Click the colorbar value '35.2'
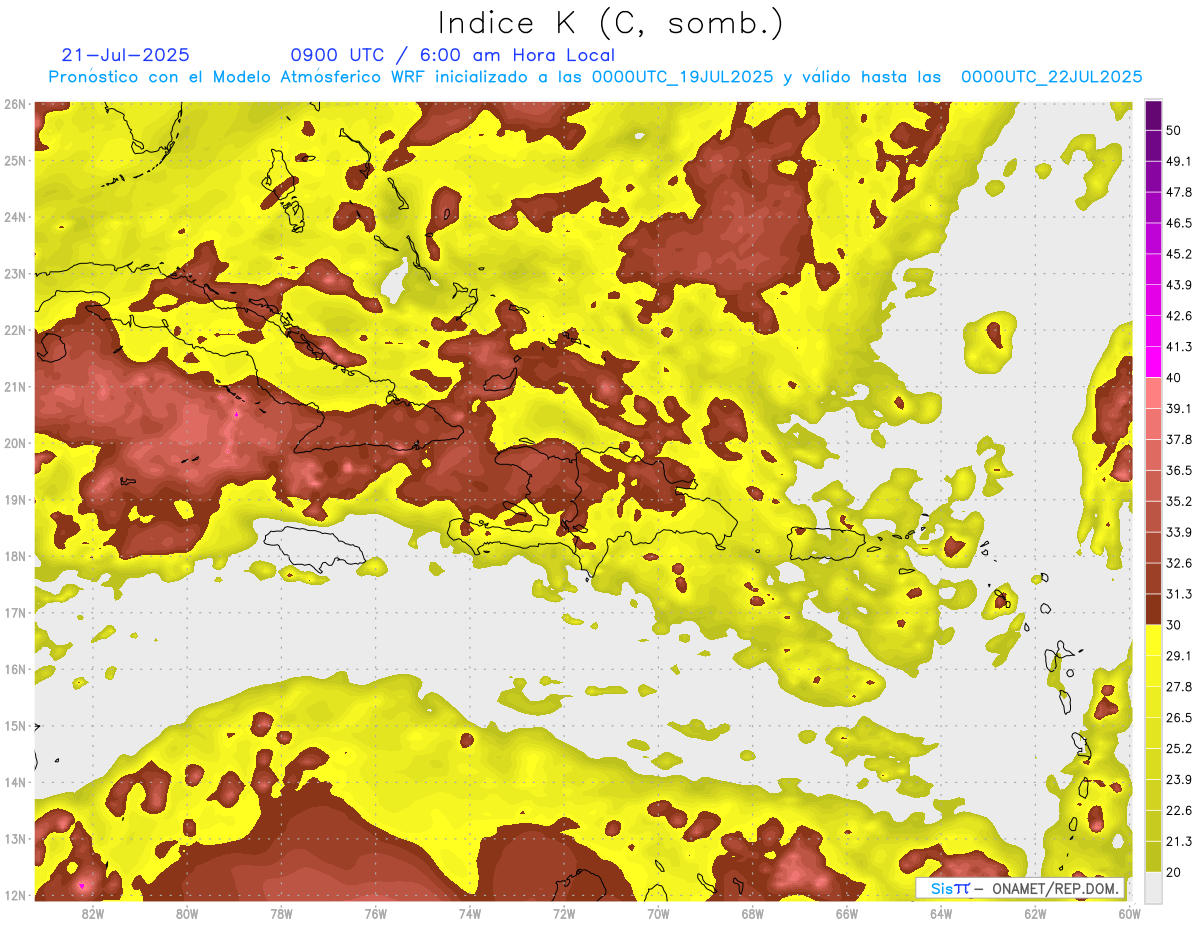This screenshot has height=927, width=1200. coord(1178,501)
